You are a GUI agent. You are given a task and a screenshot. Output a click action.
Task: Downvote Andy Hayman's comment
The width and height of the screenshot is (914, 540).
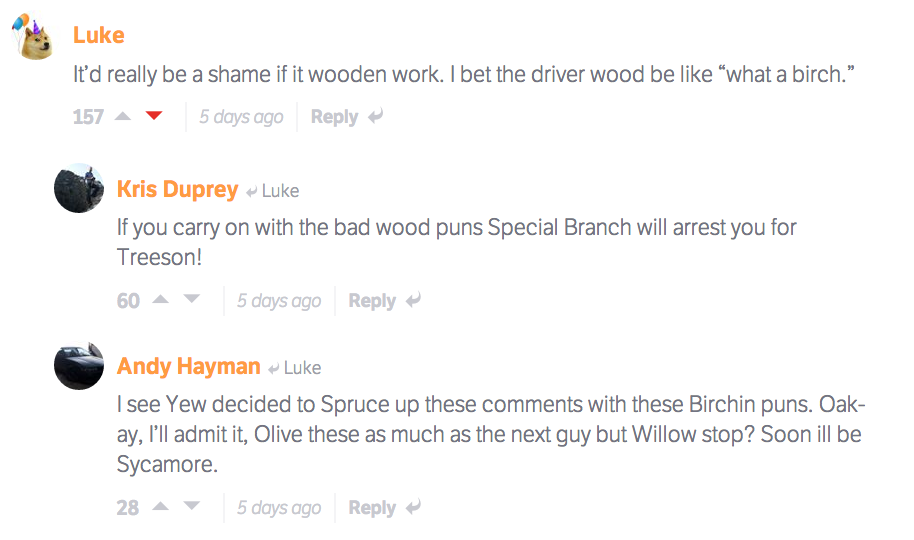point(192,507)
